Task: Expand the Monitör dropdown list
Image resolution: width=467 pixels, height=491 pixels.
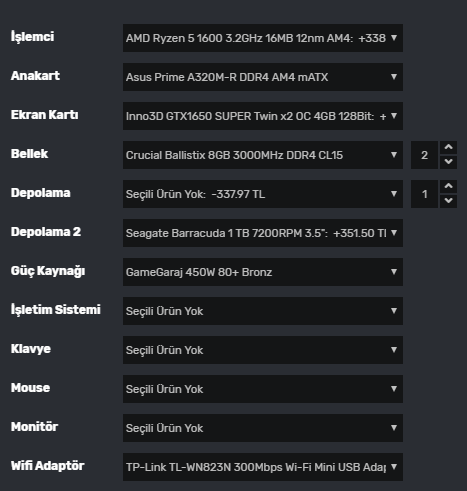Action: click(263, 428)
